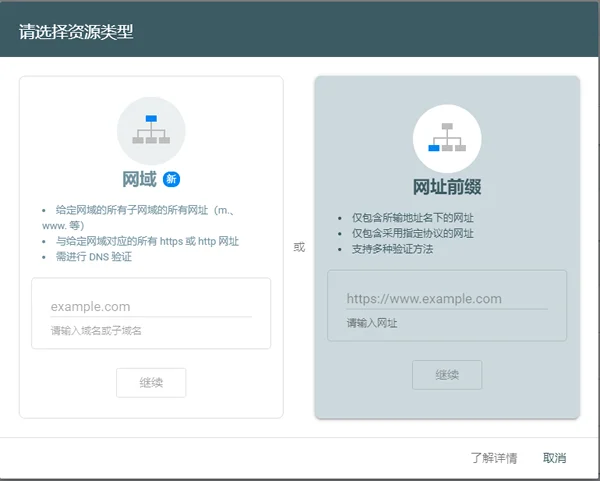This screenshot has width=600, height=481.
Task: Click the https://www.example.com URL input field
Action: click(x=447, y=299)
